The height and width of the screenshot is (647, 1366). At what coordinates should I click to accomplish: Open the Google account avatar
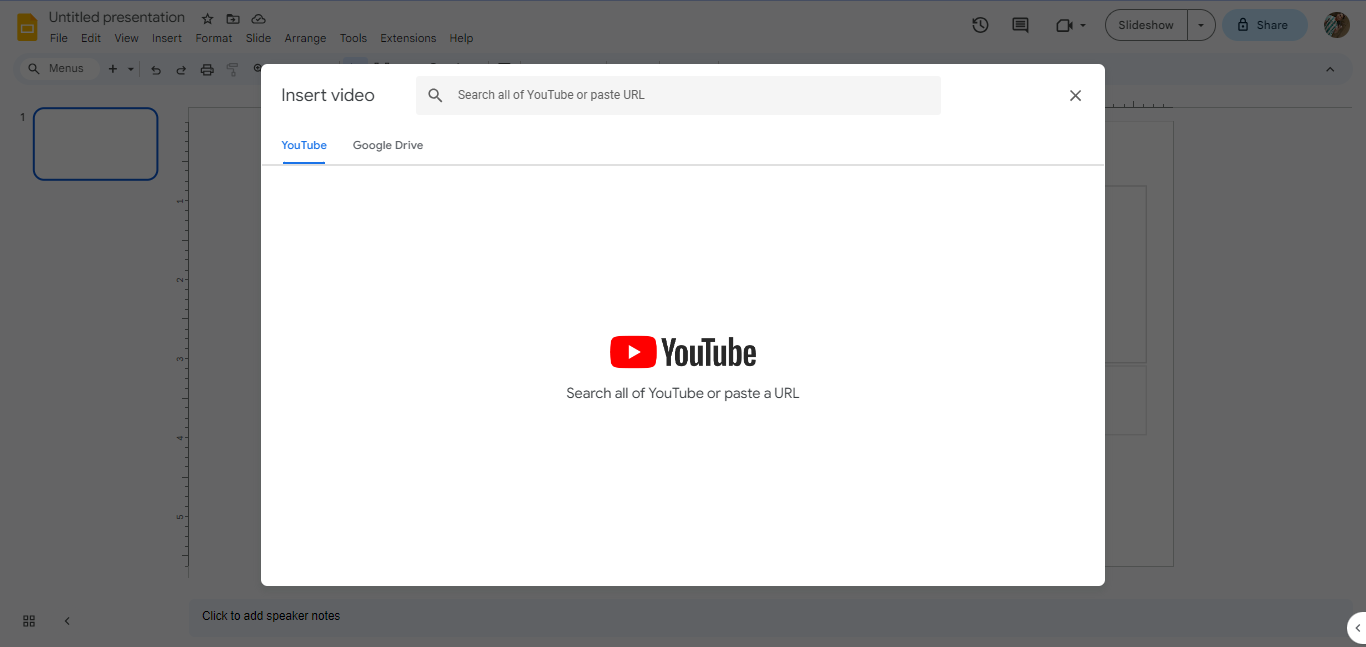1337,25
